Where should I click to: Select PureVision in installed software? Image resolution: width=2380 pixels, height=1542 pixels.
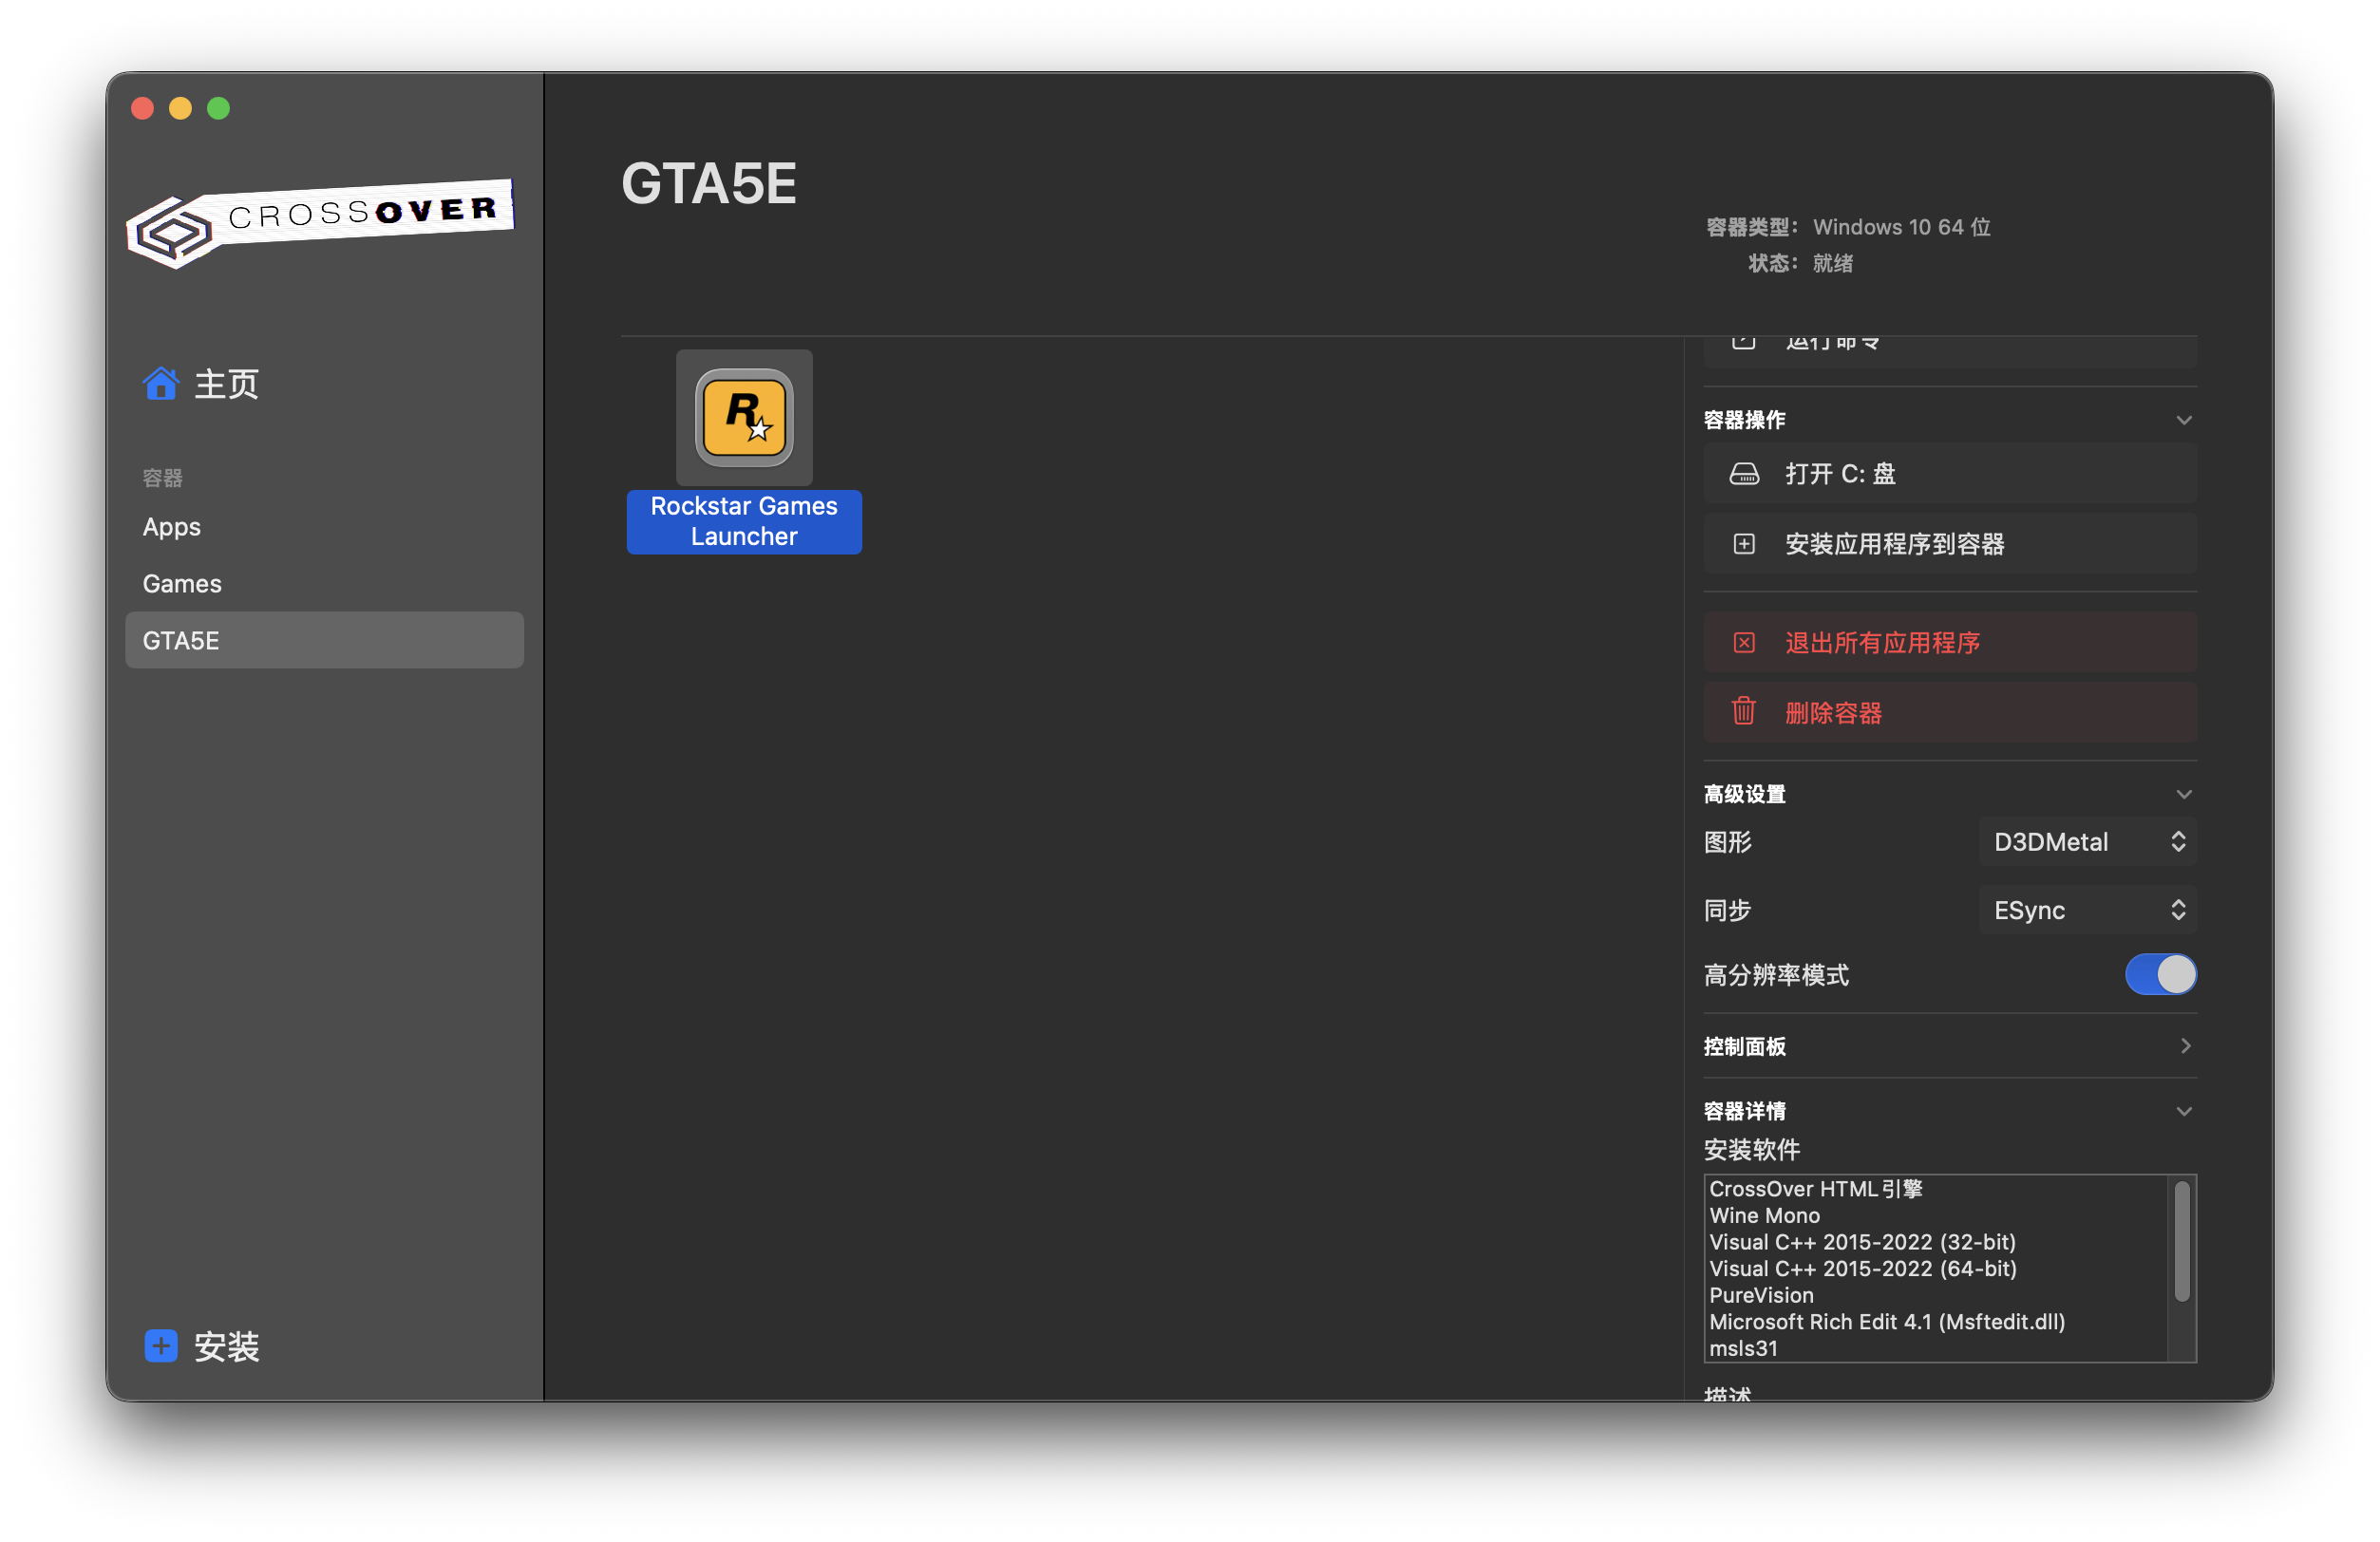1761,1295
